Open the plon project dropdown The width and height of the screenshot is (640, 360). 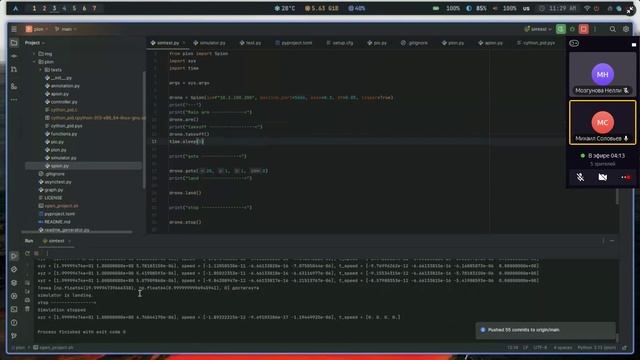click(37, 29)
